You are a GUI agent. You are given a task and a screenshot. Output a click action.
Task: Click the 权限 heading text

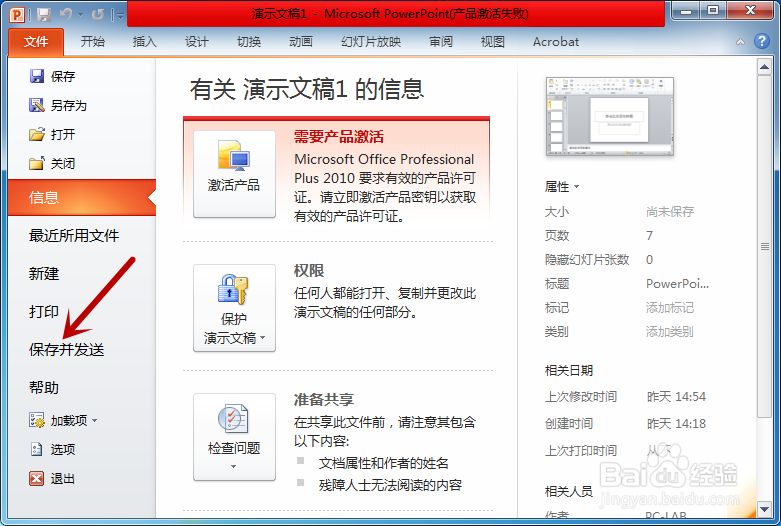[309, 270]
